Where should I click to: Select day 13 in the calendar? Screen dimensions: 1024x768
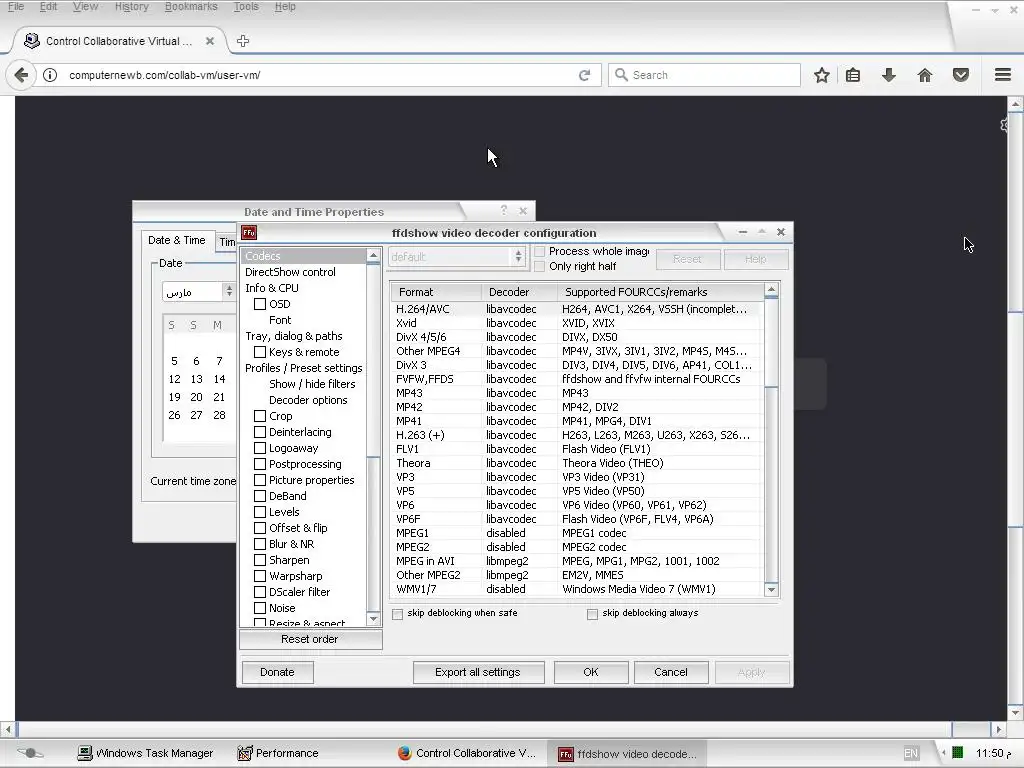point(197,379)
